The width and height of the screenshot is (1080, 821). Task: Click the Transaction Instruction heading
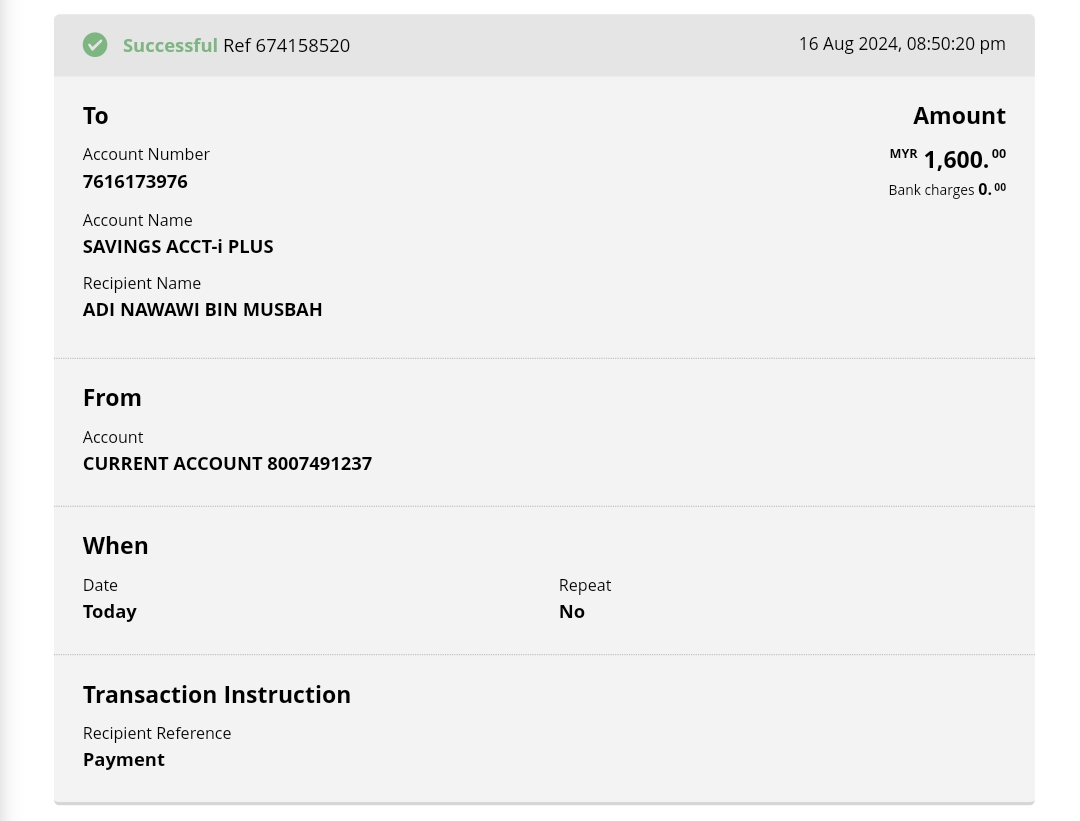coord(216,695)
